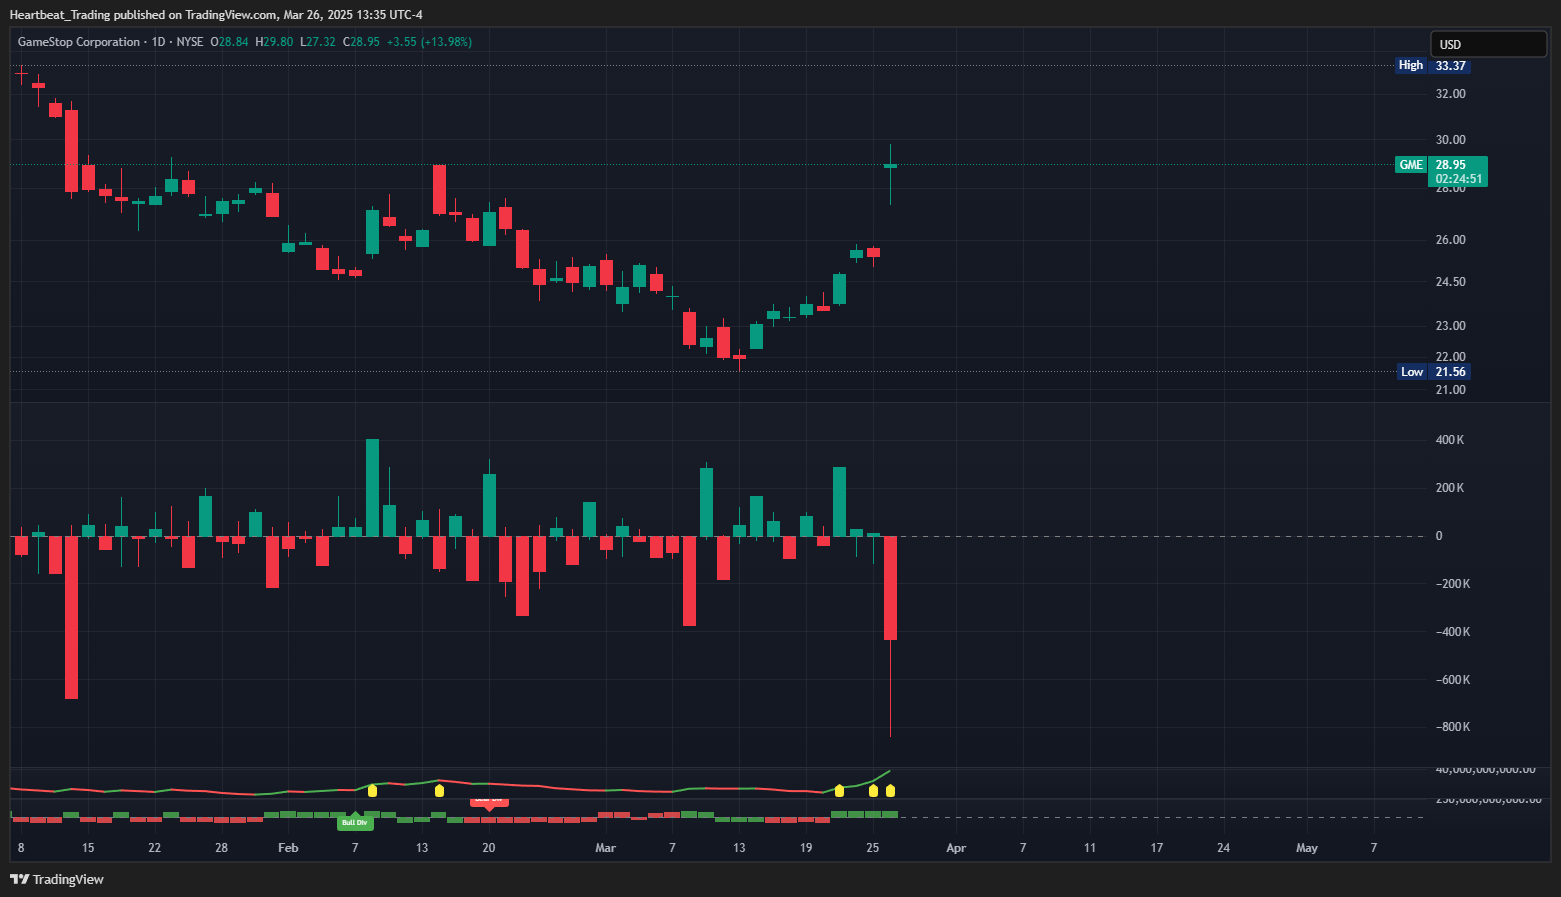Click the C28.95 close value in the legend
Viewport: 1561px width, 897px height.
point(361,42)
